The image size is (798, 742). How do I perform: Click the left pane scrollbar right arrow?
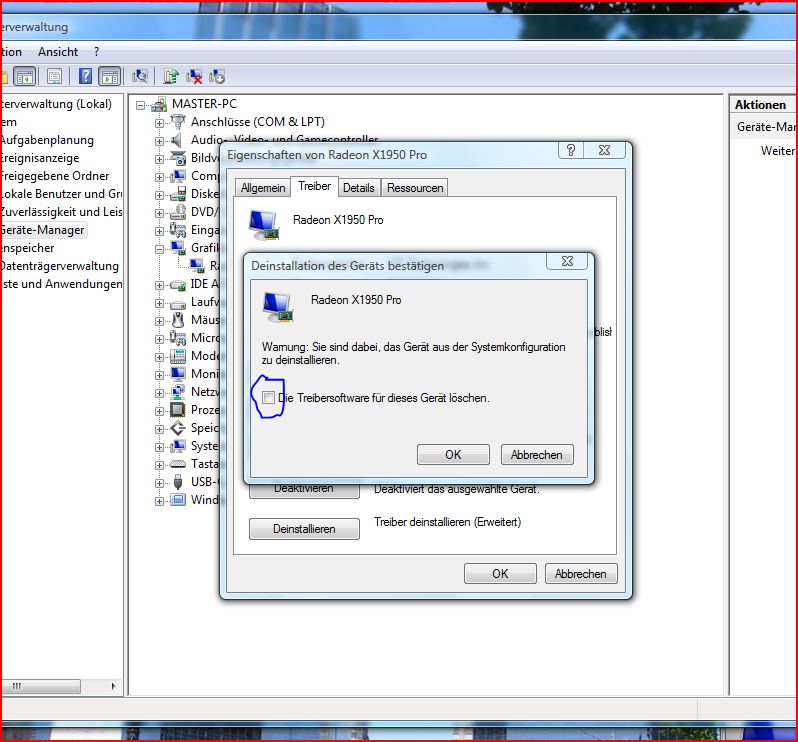tap(113, 686)
